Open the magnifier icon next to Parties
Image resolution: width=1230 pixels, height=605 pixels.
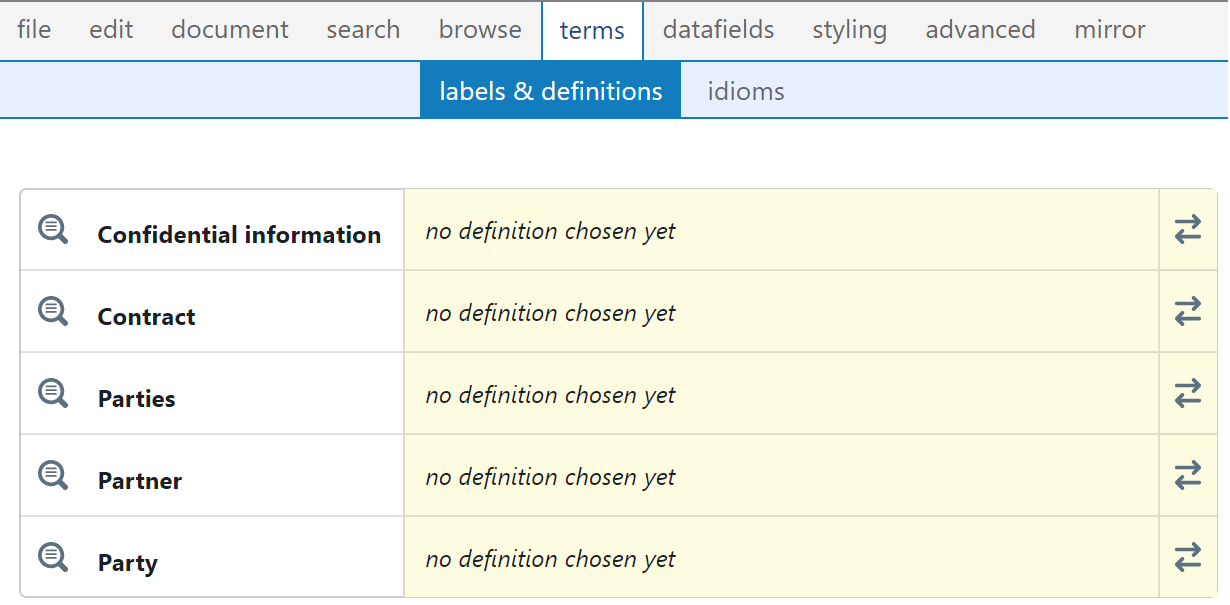53,394
